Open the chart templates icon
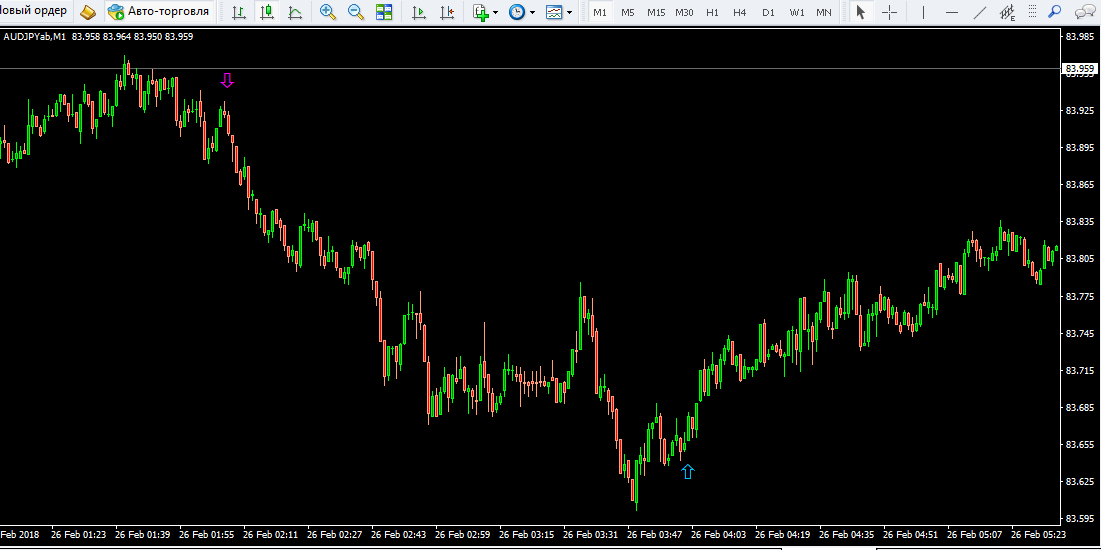This screenshot has width=1101, height=550. pyautogui.click(x=554, y=12)
